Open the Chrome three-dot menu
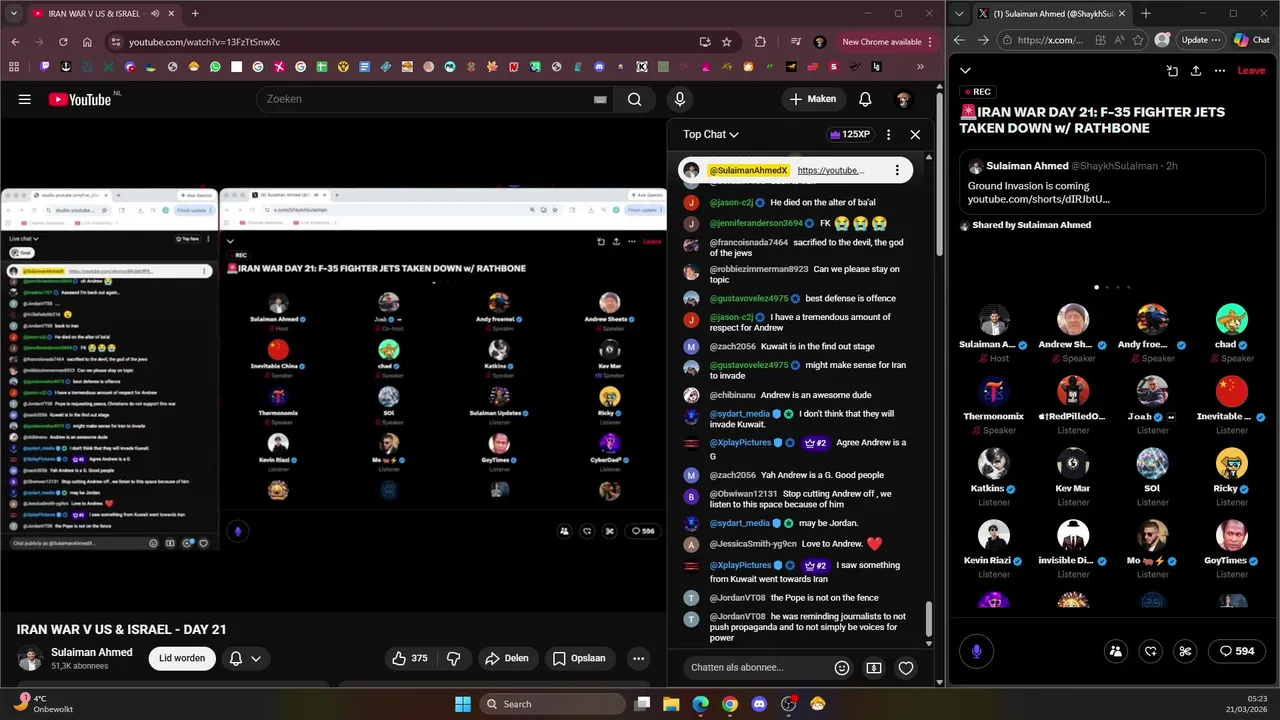Screen dimensions: 1280x720 (931, 42)
